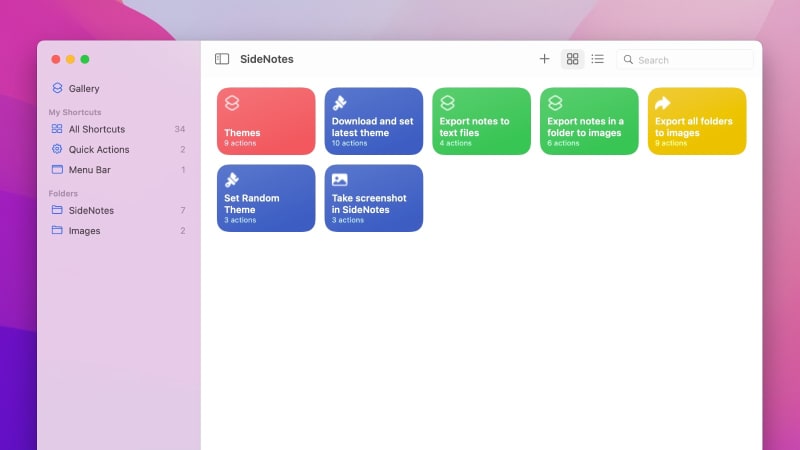
Task: Run Download and set latest theme shortcut
Action: click(373, 121)
